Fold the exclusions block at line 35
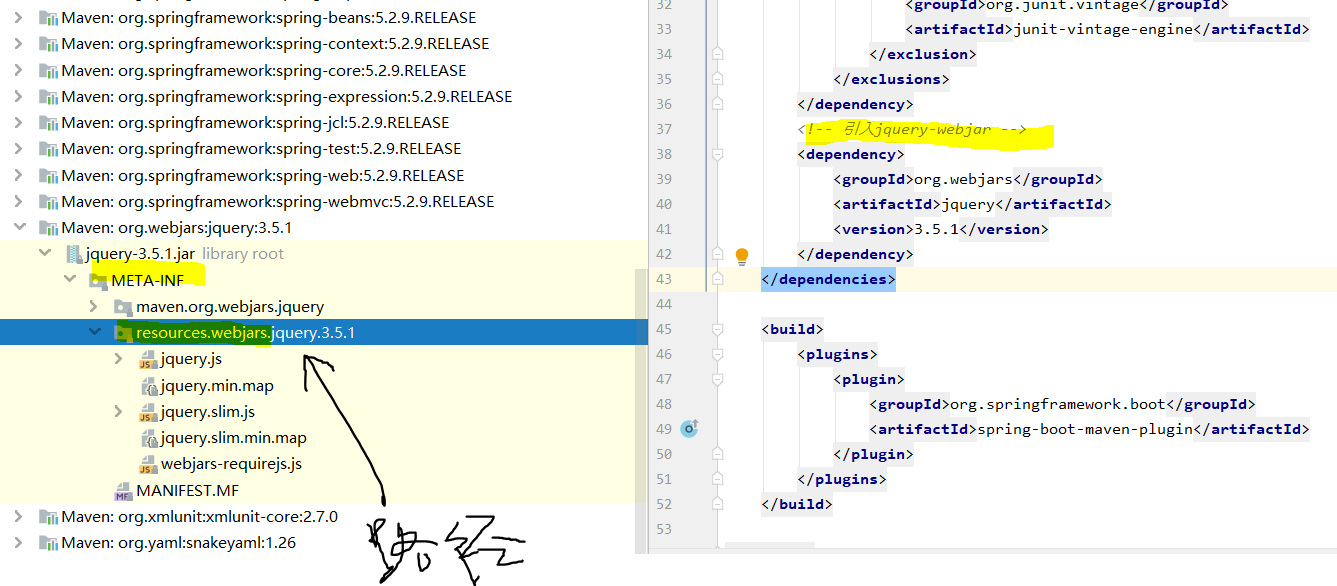Screen dimensions: 1337x586 click(x=717, y=79)
